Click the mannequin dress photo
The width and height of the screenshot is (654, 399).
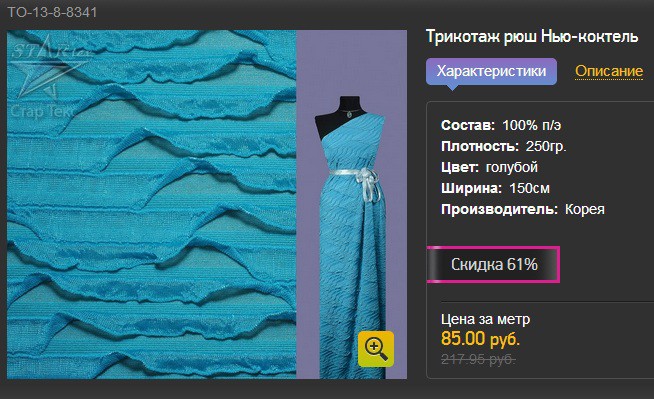tap(352, 204)
